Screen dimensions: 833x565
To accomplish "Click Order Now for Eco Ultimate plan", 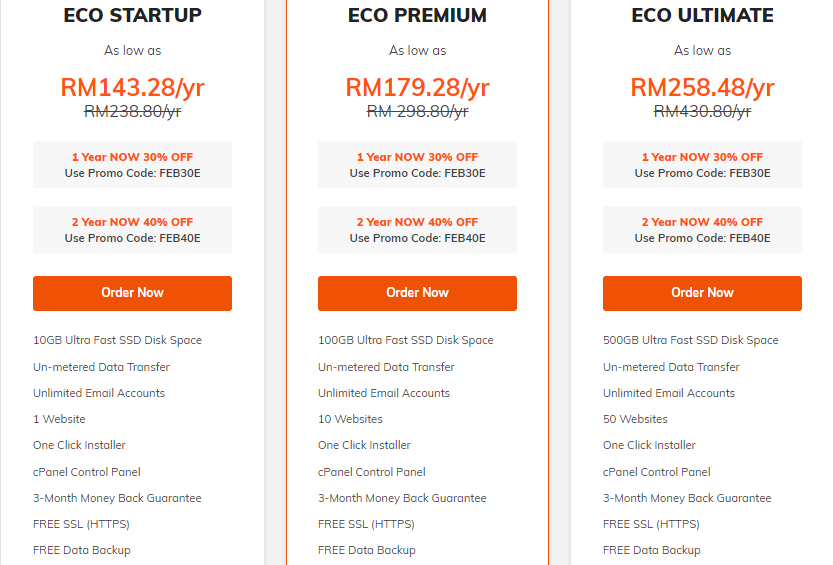I will click(702, 293).
